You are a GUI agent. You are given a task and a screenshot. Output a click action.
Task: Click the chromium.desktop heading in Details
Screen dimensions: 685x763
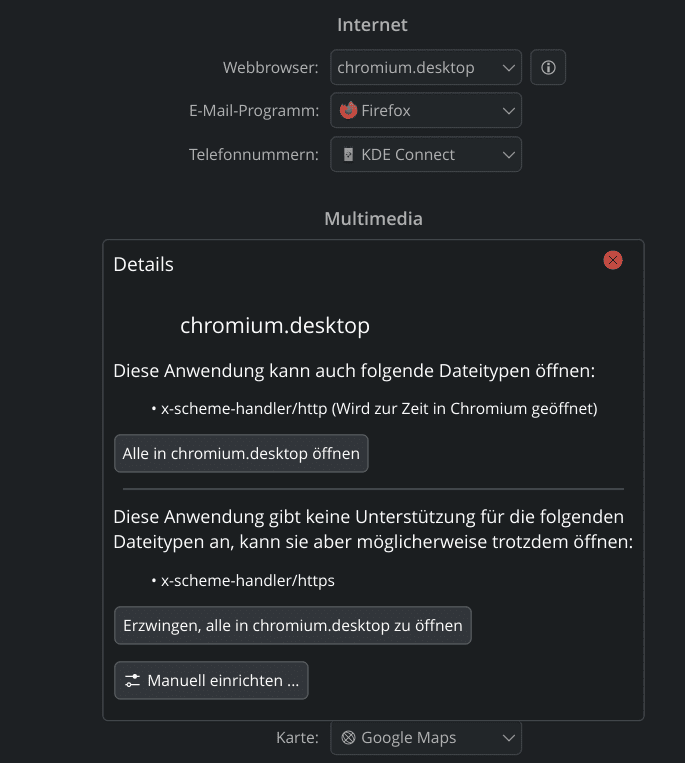[275, 325]
